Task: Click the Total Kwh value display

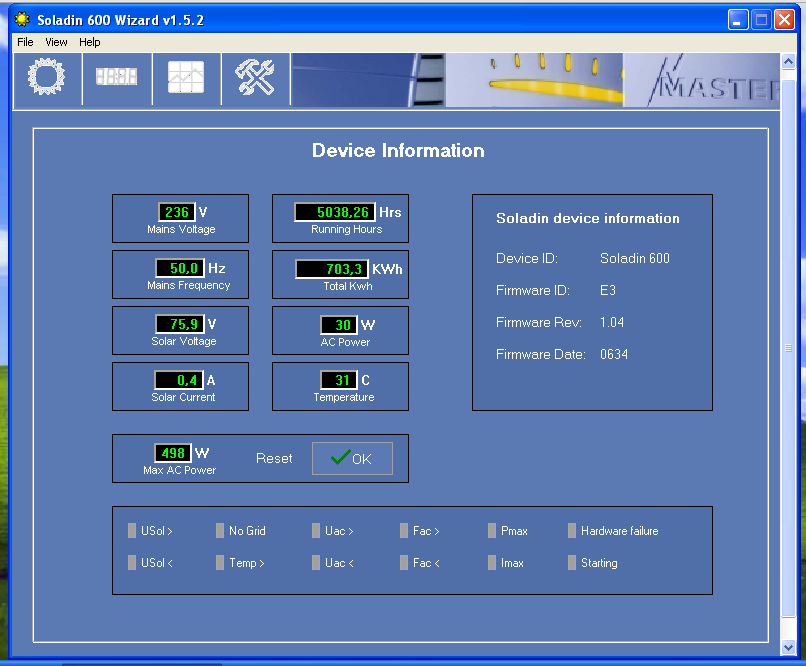Action: (332, 269)
